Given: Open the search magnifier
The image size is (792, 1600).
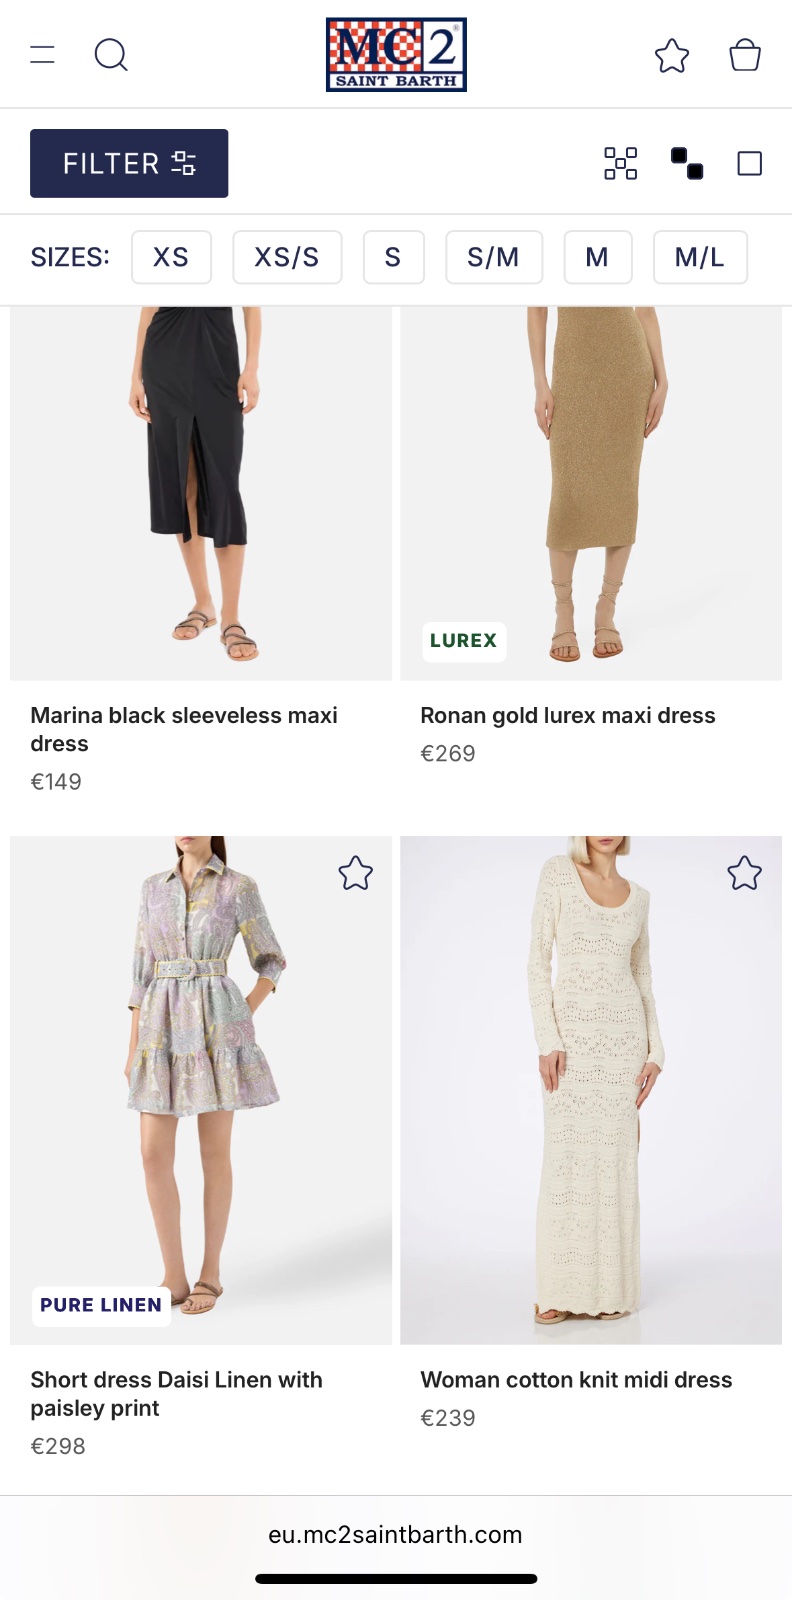Looking at the screenshot, I should coord(111,55).
